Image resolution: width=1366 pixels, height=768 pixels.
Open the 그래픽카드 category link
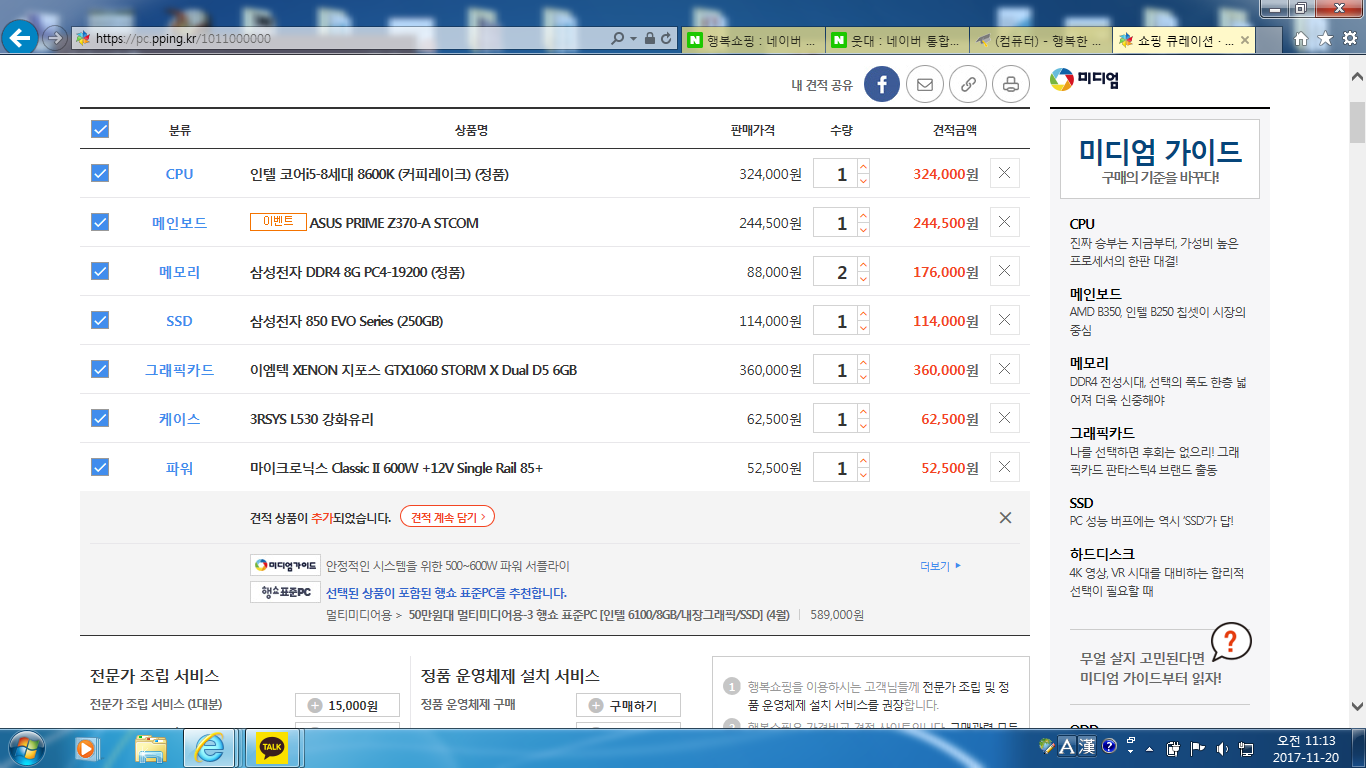point(179,370)
